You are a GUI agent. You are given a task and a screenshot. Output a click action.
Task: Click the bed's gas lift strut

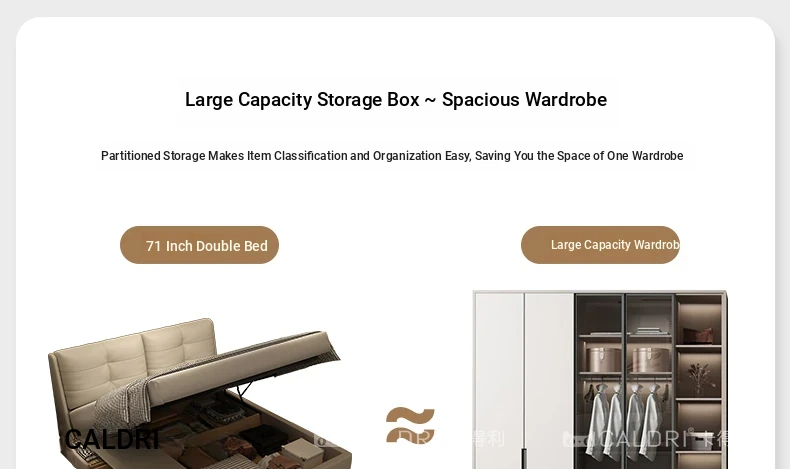[x=244, y=389]
